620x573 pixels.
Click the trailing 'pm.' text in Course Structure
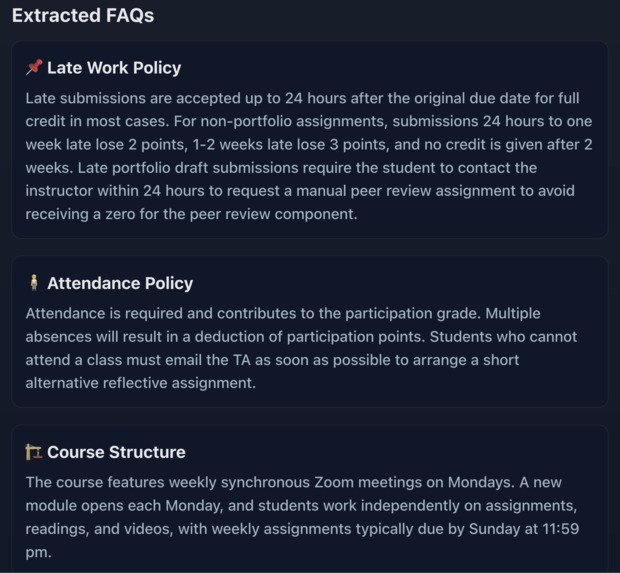[38, 552]
